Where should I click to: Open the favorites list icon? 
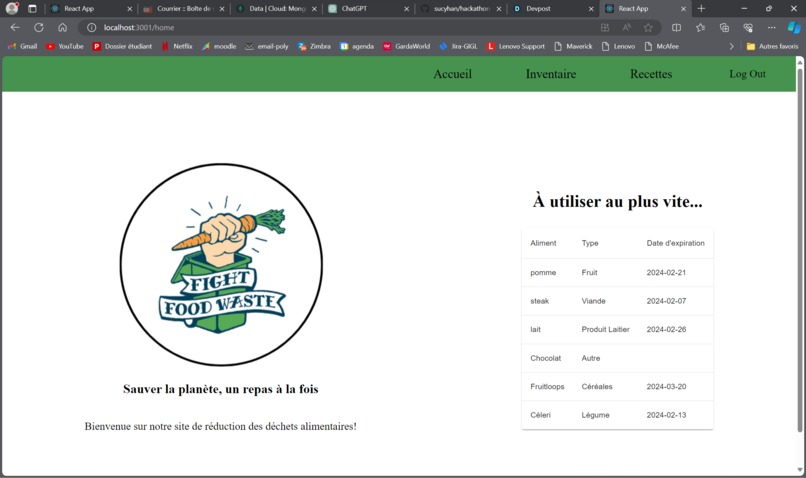click(x=700, y=28)
